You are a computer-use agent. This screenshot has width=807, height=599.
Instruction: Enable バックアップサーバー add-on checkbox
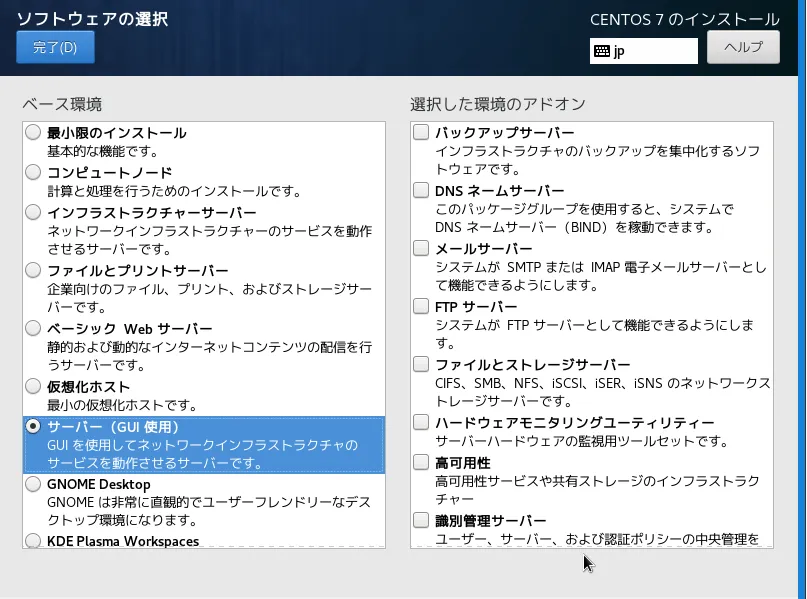point(421,132)
